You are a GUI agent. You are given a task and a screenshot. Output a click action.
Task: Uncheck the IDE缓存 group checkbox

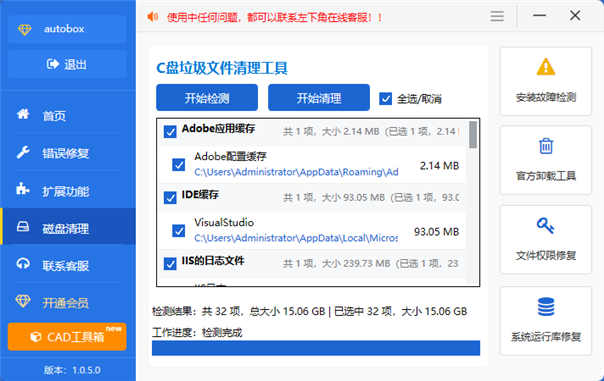tap(170, 198)
